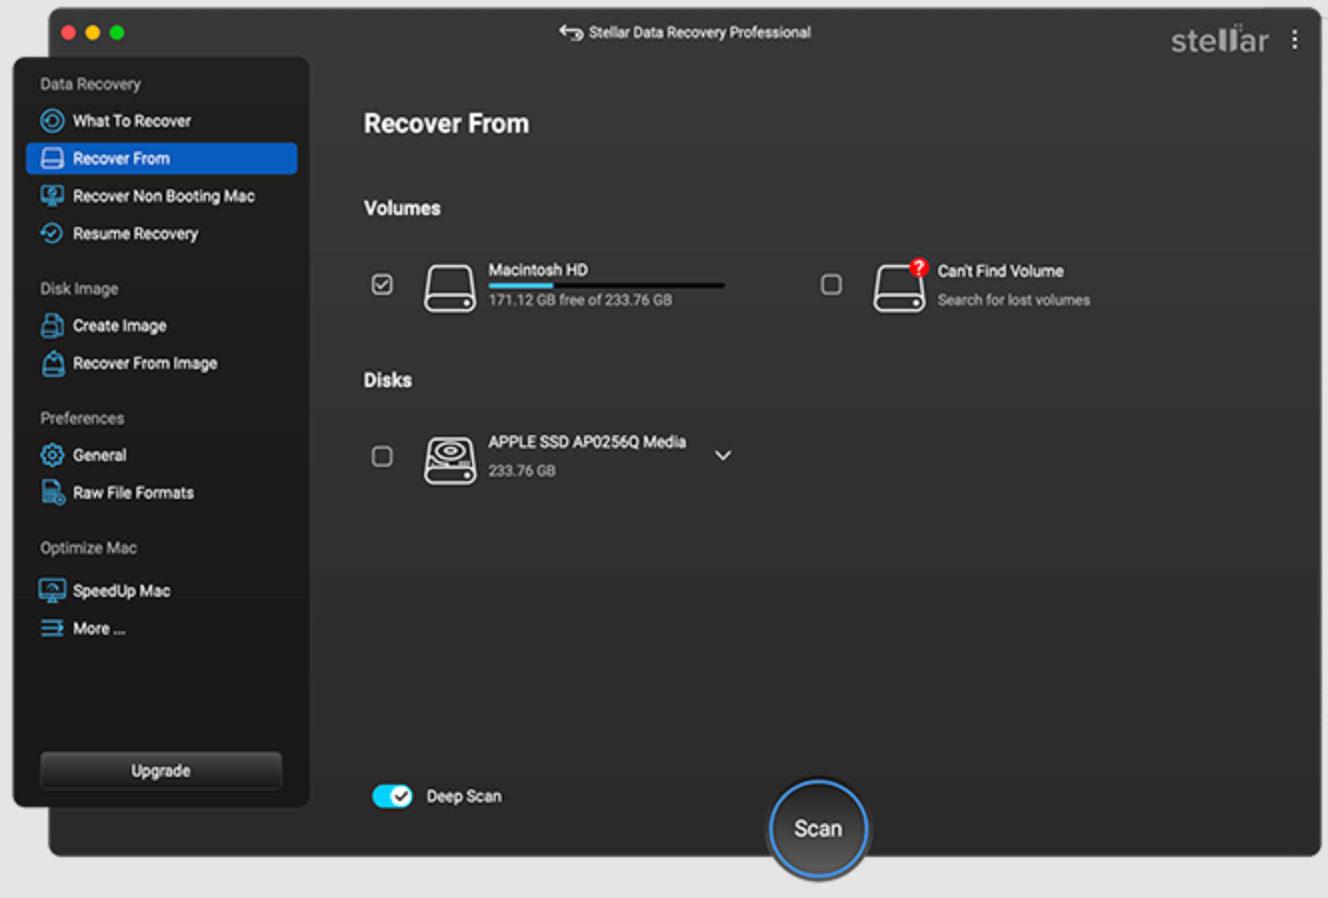This screenshot has height=898, width=1328.
Task: Disable the Deep Scan toggle
Action: click(392, 796)
